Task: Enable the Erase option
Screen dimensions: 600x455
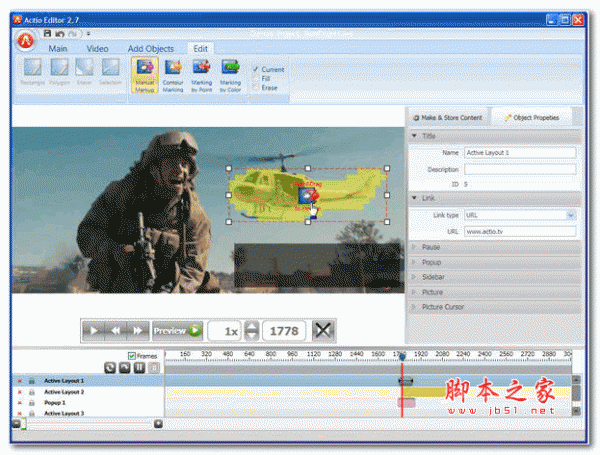Action: [265, 88]
